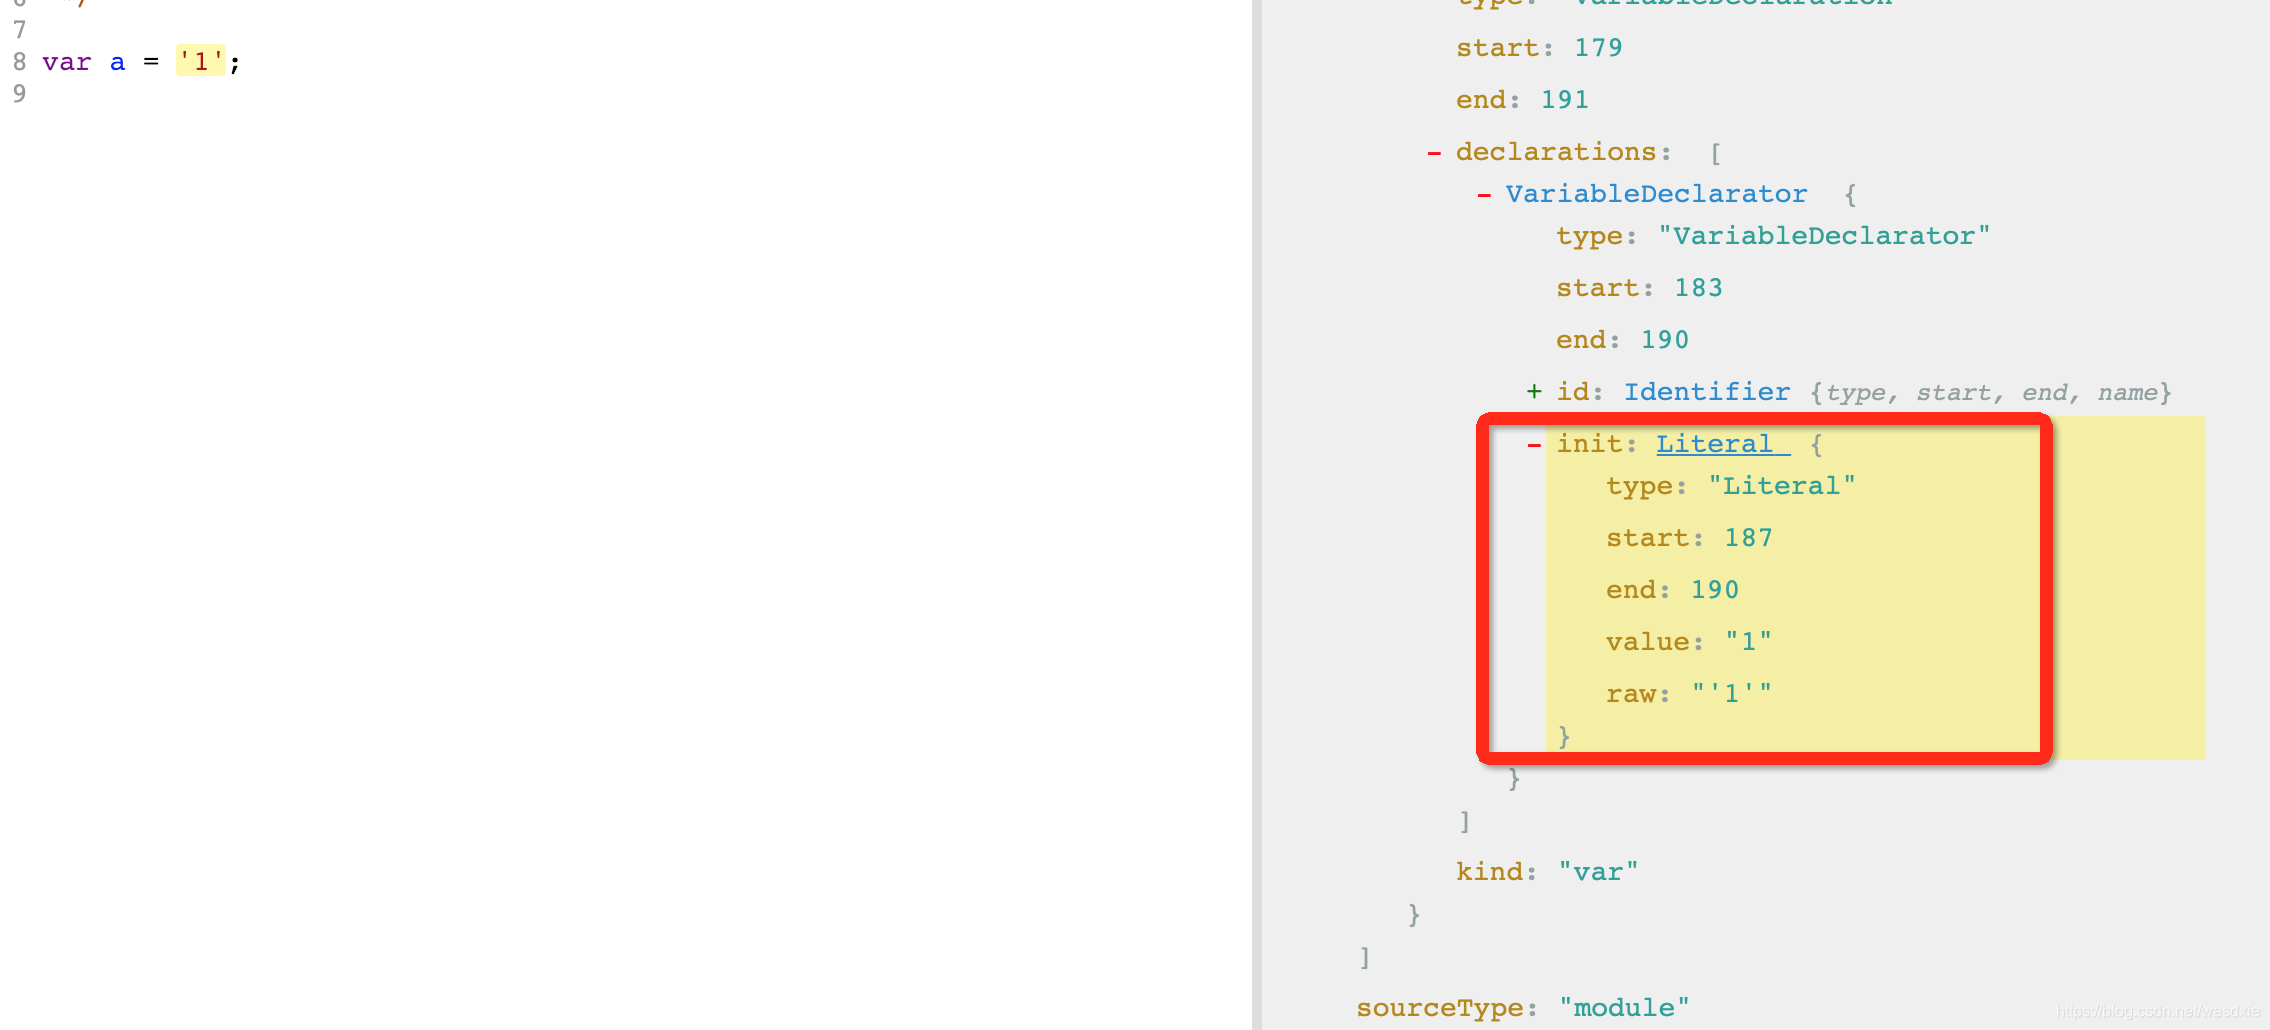Click the collapsed {type, start, end, name} summary
Image resolution: width=2270 pixels, height=1030 pixels.
pos(1990,393)
